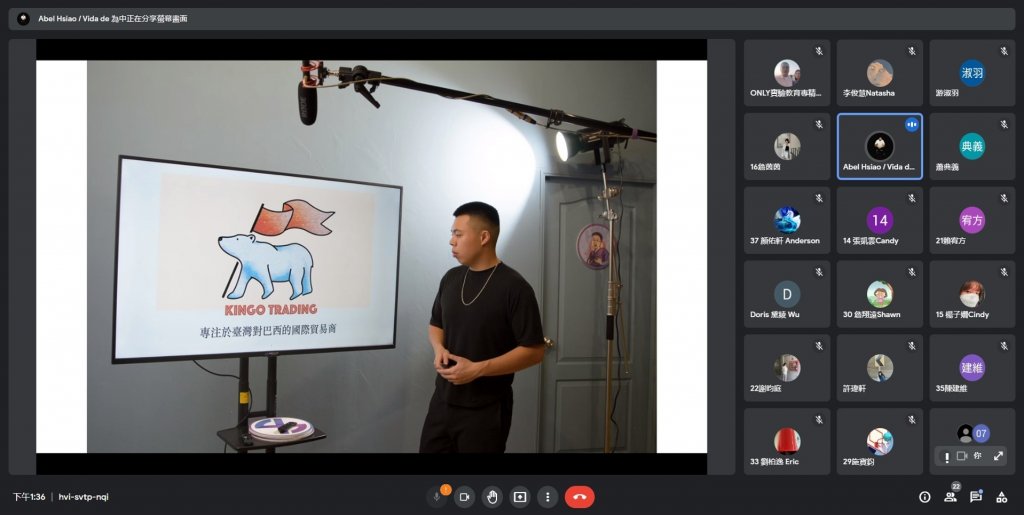Click muted mic icon on 22 tile

[819, 346]
